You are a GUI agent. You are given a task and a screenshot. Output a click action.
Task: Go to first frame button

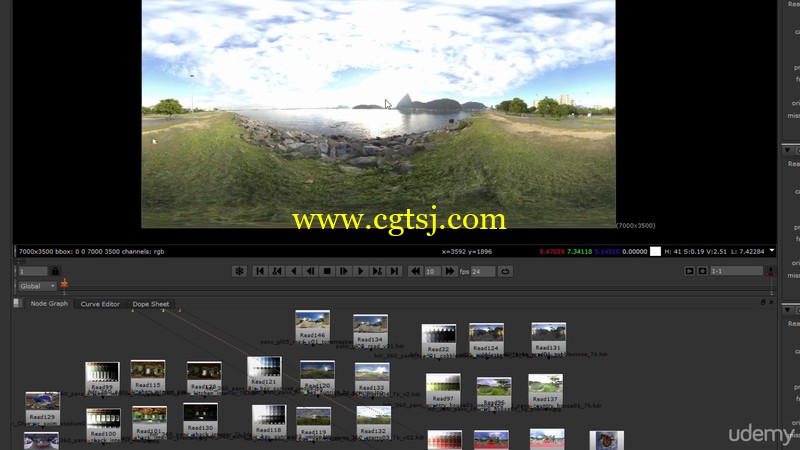point(260,271)
